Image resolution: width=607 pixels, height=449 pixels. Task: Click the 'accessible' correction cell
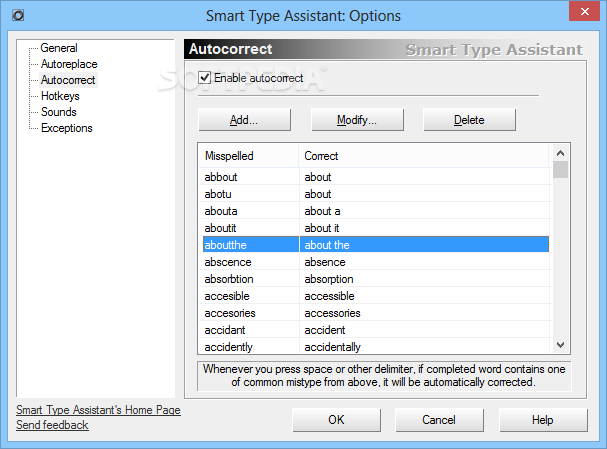[x=424, y=296]
